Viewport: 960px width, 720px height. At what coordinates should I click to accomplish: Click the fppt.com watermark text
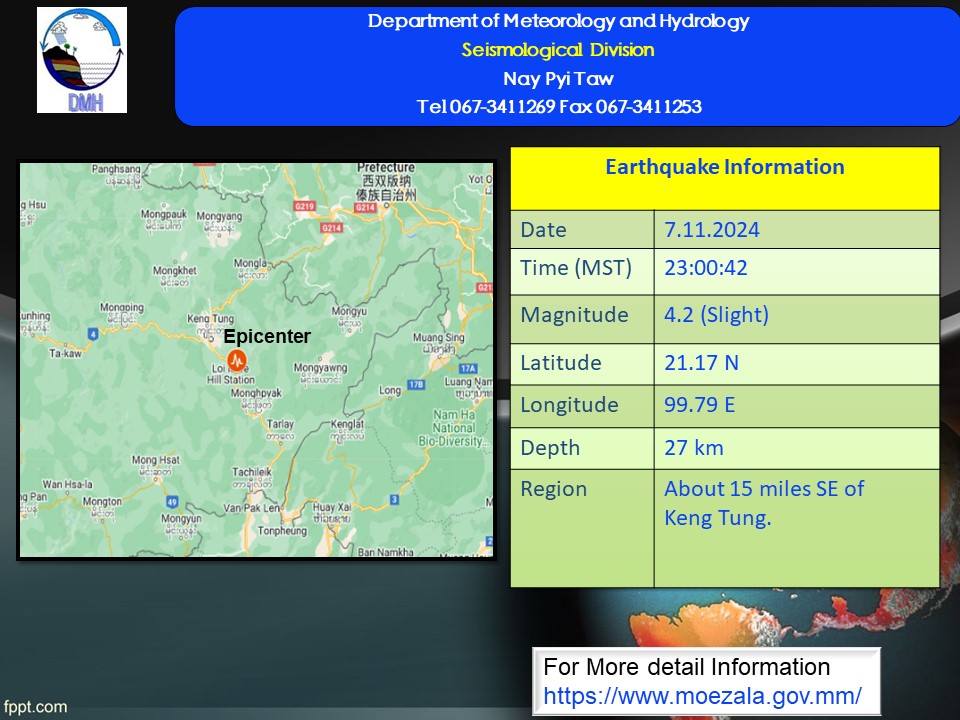coord(36,707)
